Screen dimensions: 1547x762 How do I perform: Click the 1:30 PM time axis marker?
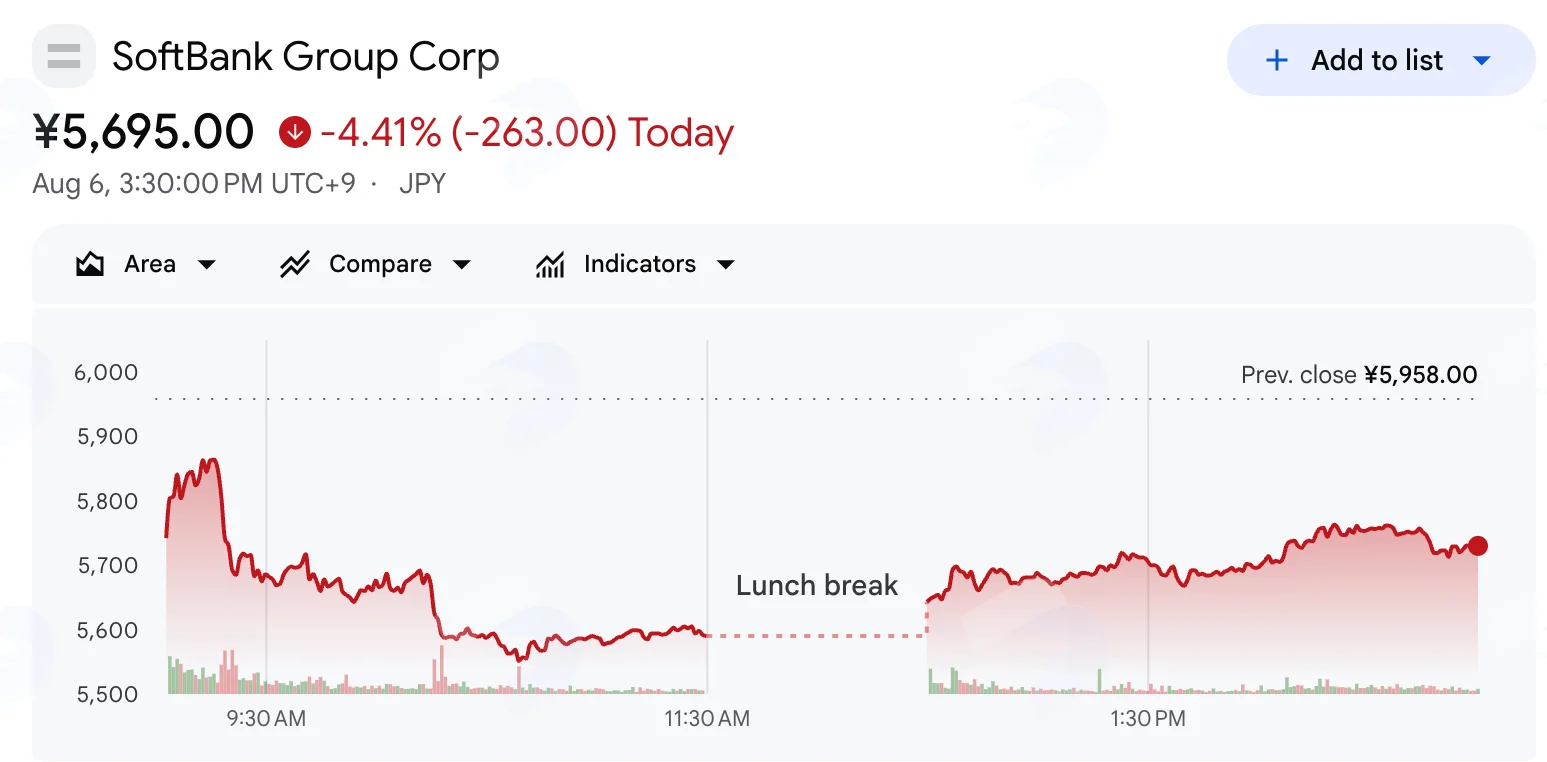point(1148,718)
